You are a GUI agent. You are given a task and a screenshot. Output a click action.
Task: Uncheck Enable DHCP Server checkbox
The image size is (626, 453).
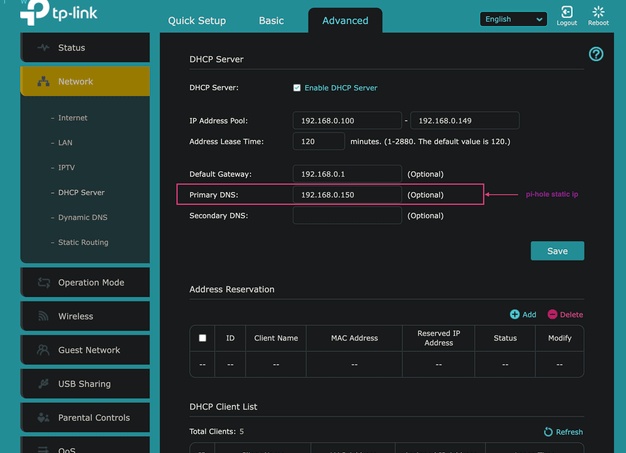pos(297,88)
